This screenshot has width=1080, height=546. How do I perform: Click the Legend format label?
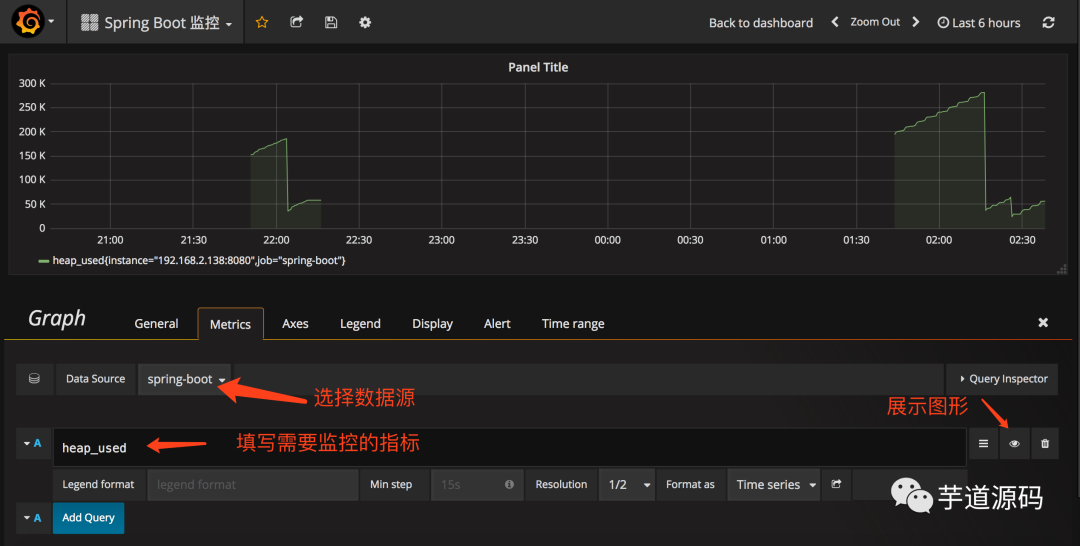click(98, 485)
